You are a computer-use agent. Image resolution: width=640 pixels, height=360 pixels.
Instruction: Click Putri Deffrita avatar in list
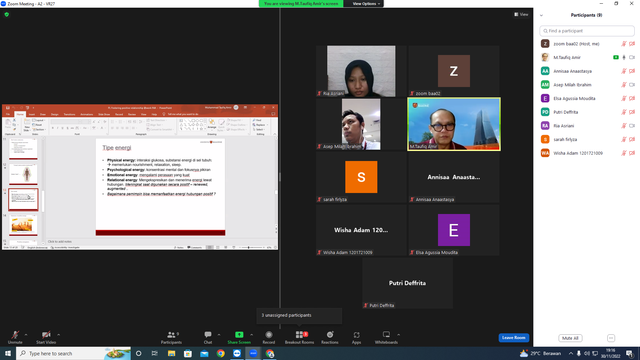tap(545, 112)
